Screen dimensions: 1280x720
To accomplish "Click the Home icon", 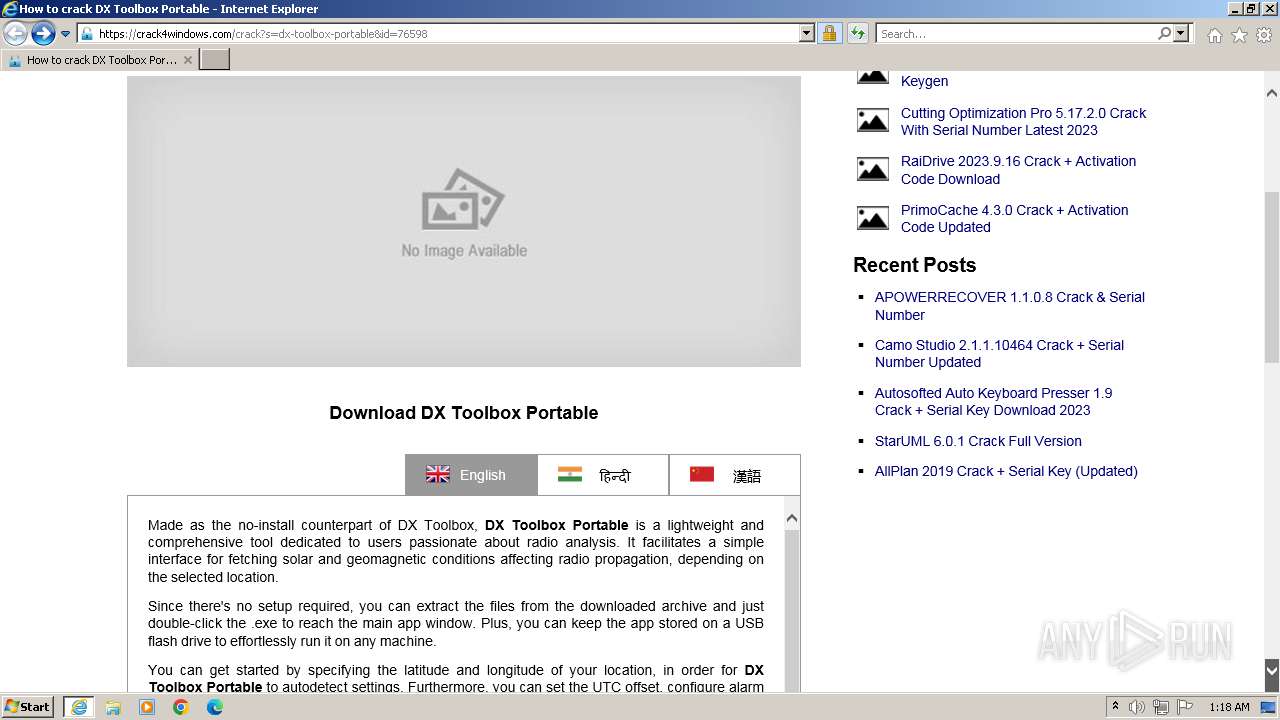I will pyautogui.click(x=1214, y=35).
